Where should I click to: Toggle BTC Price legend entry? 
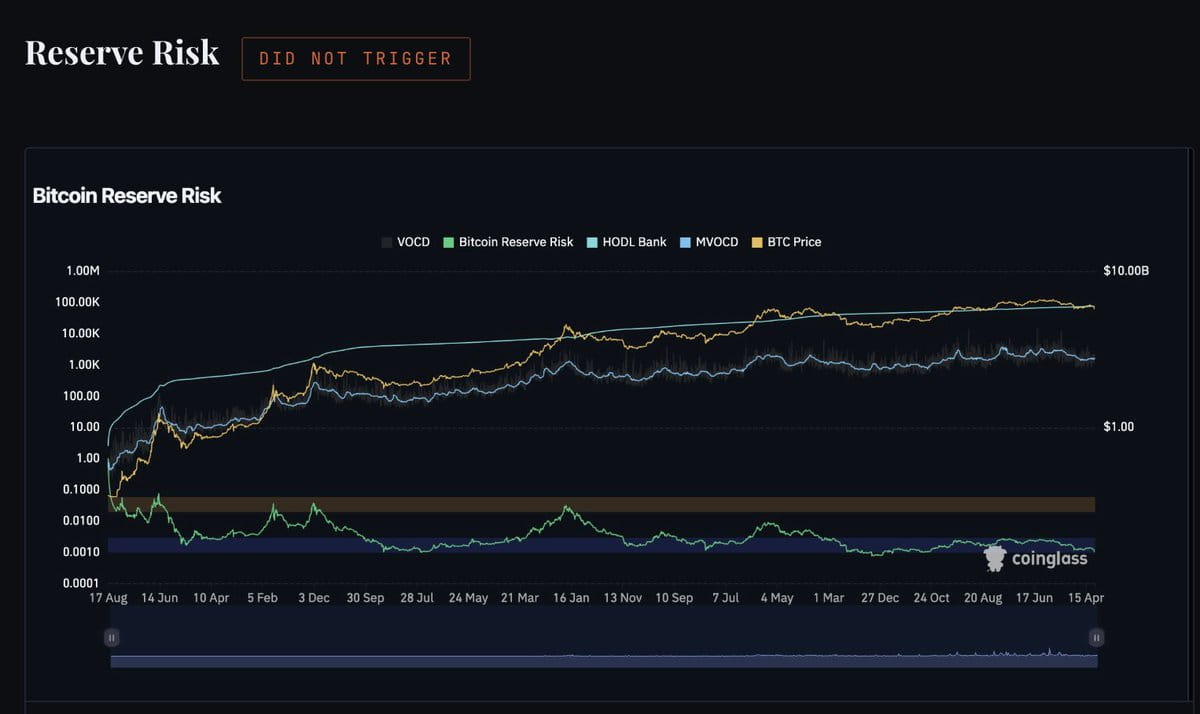[786, 242]
